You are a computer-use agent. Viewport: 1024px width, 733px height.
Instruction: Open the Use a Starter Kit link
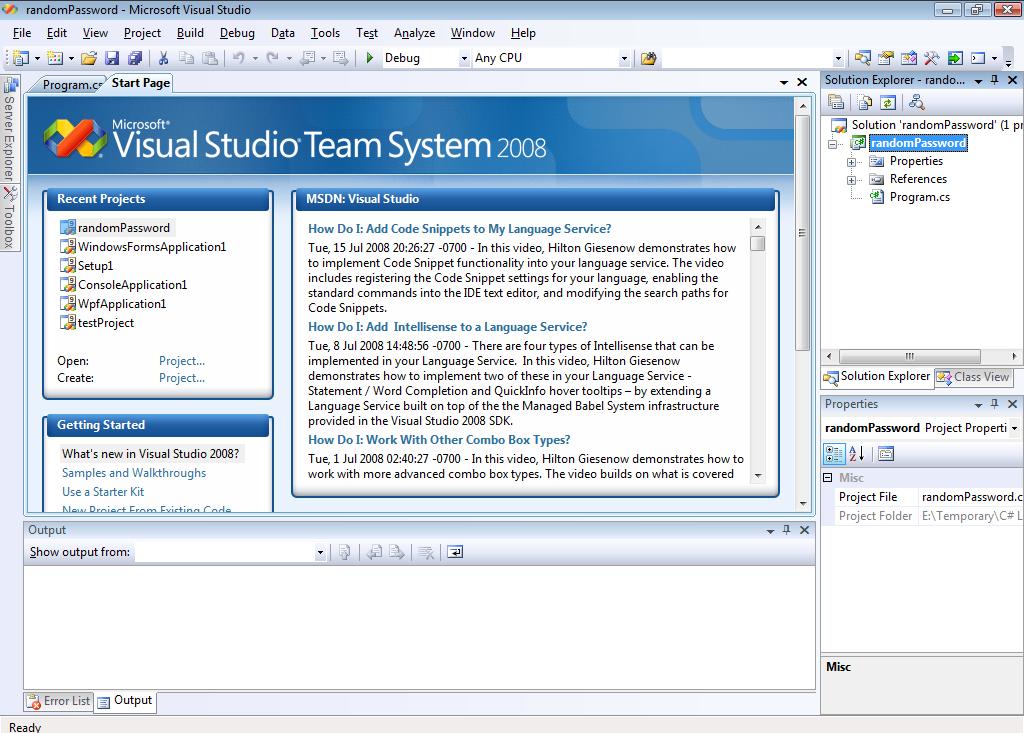[x=103, y=491]
